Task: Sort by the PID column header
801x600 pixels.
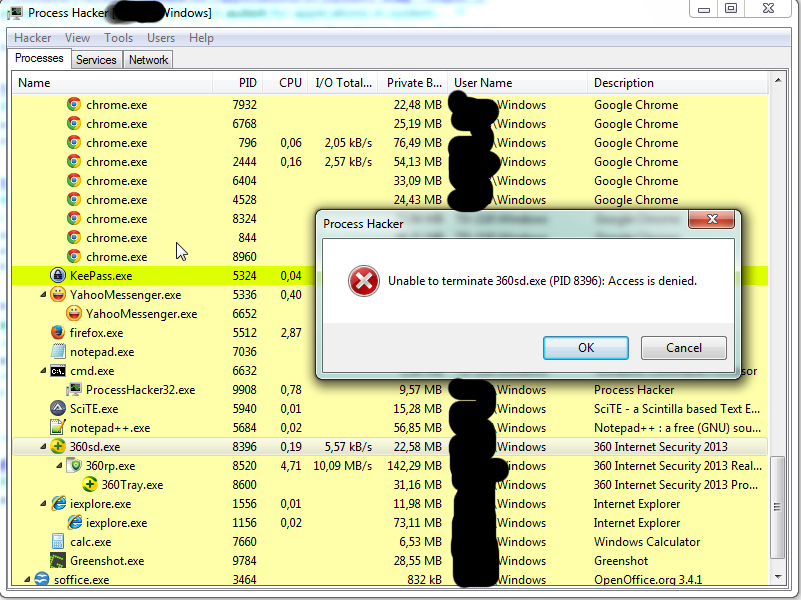Action: pos(238,83)
